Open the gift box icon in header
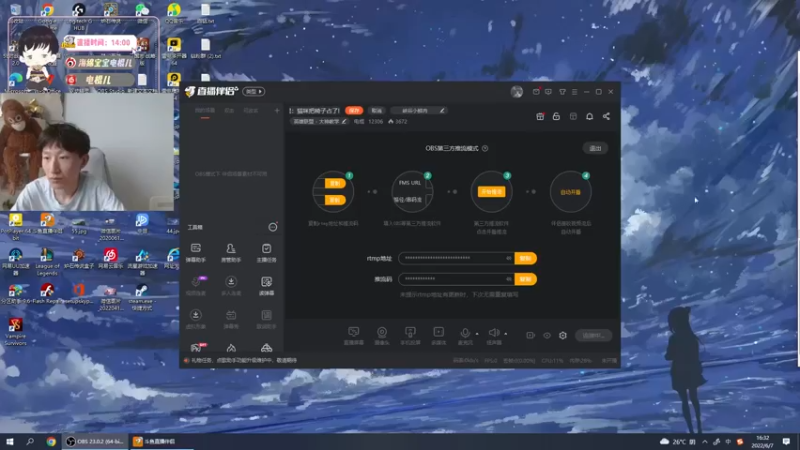 pyautogui.click(x=540, y=116)
